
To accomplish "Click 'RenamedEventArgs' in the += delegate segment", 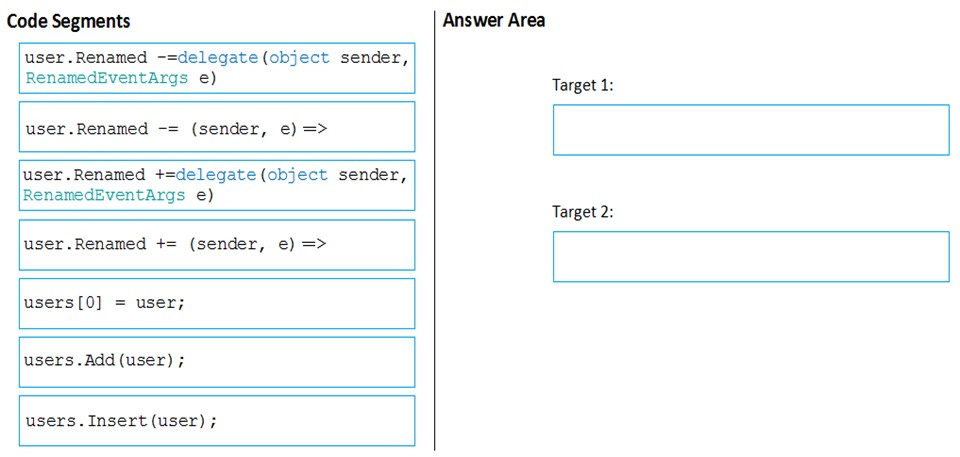I will click(104, 195).
